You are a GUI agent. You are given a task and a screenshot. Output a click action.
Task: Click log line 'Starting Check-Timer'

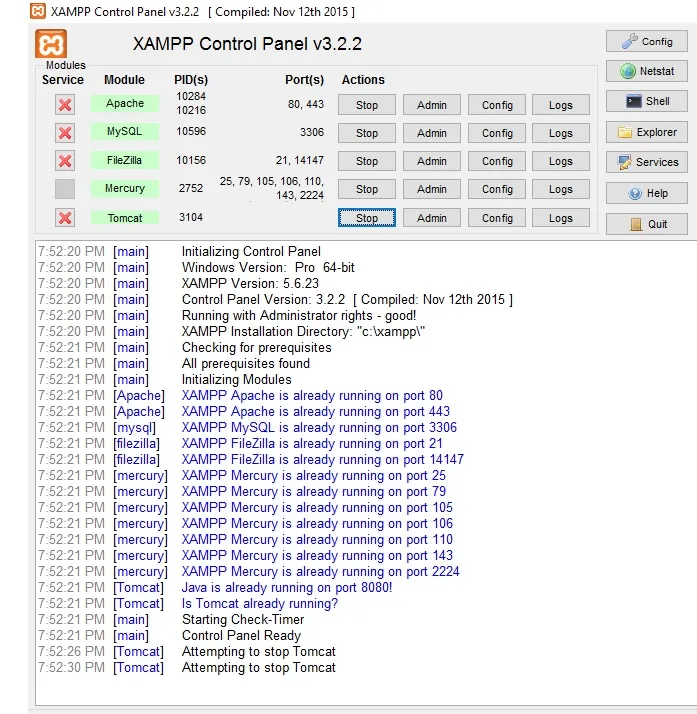coord(243,619)
